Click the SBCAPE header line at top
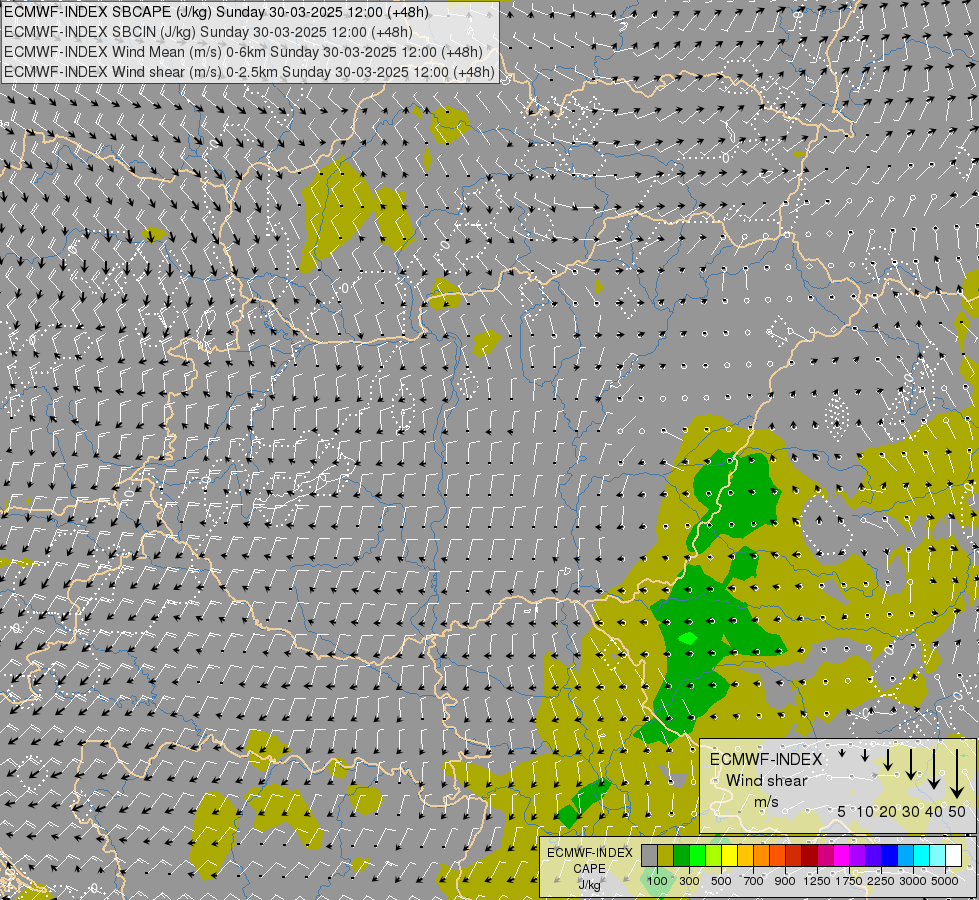Screen dimensions: 979x900 click(215, 12)
